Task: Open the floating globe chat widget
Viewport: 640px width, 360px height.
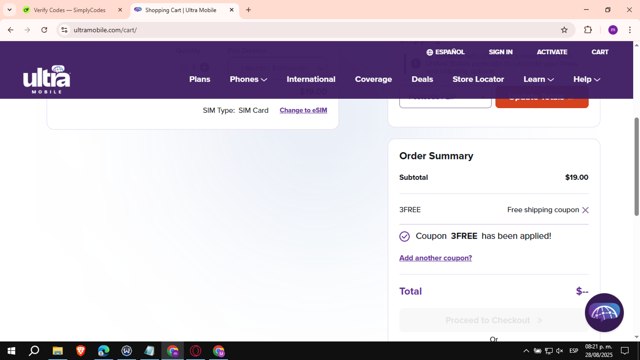Action: [x=604, y=312]
